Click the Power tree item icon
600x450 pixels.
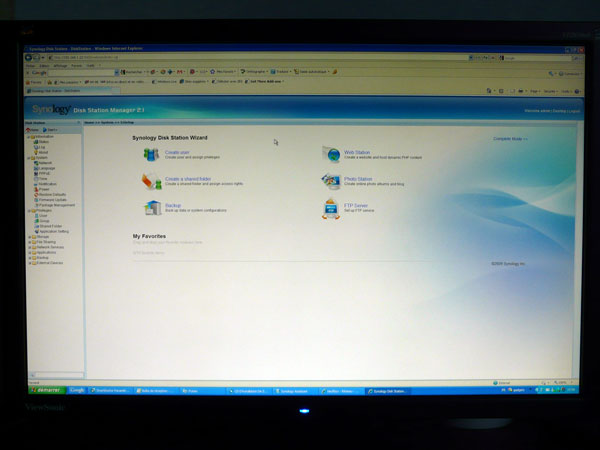(x=36, y=189)
